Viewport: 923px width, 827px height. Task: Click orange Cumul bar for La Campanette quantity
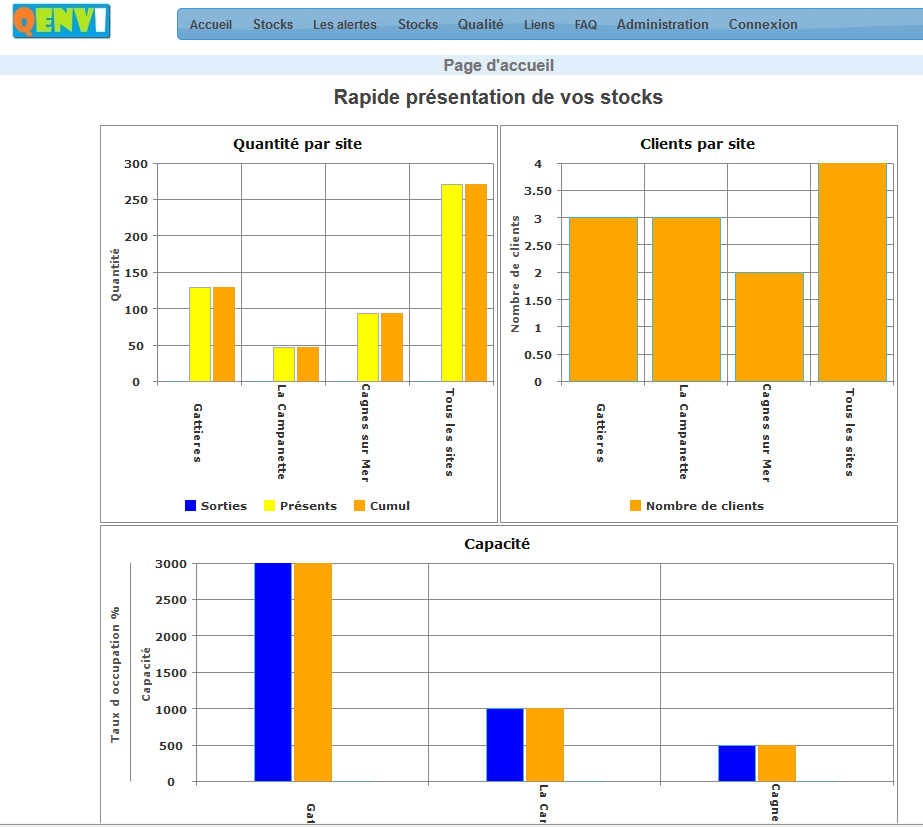308,364
